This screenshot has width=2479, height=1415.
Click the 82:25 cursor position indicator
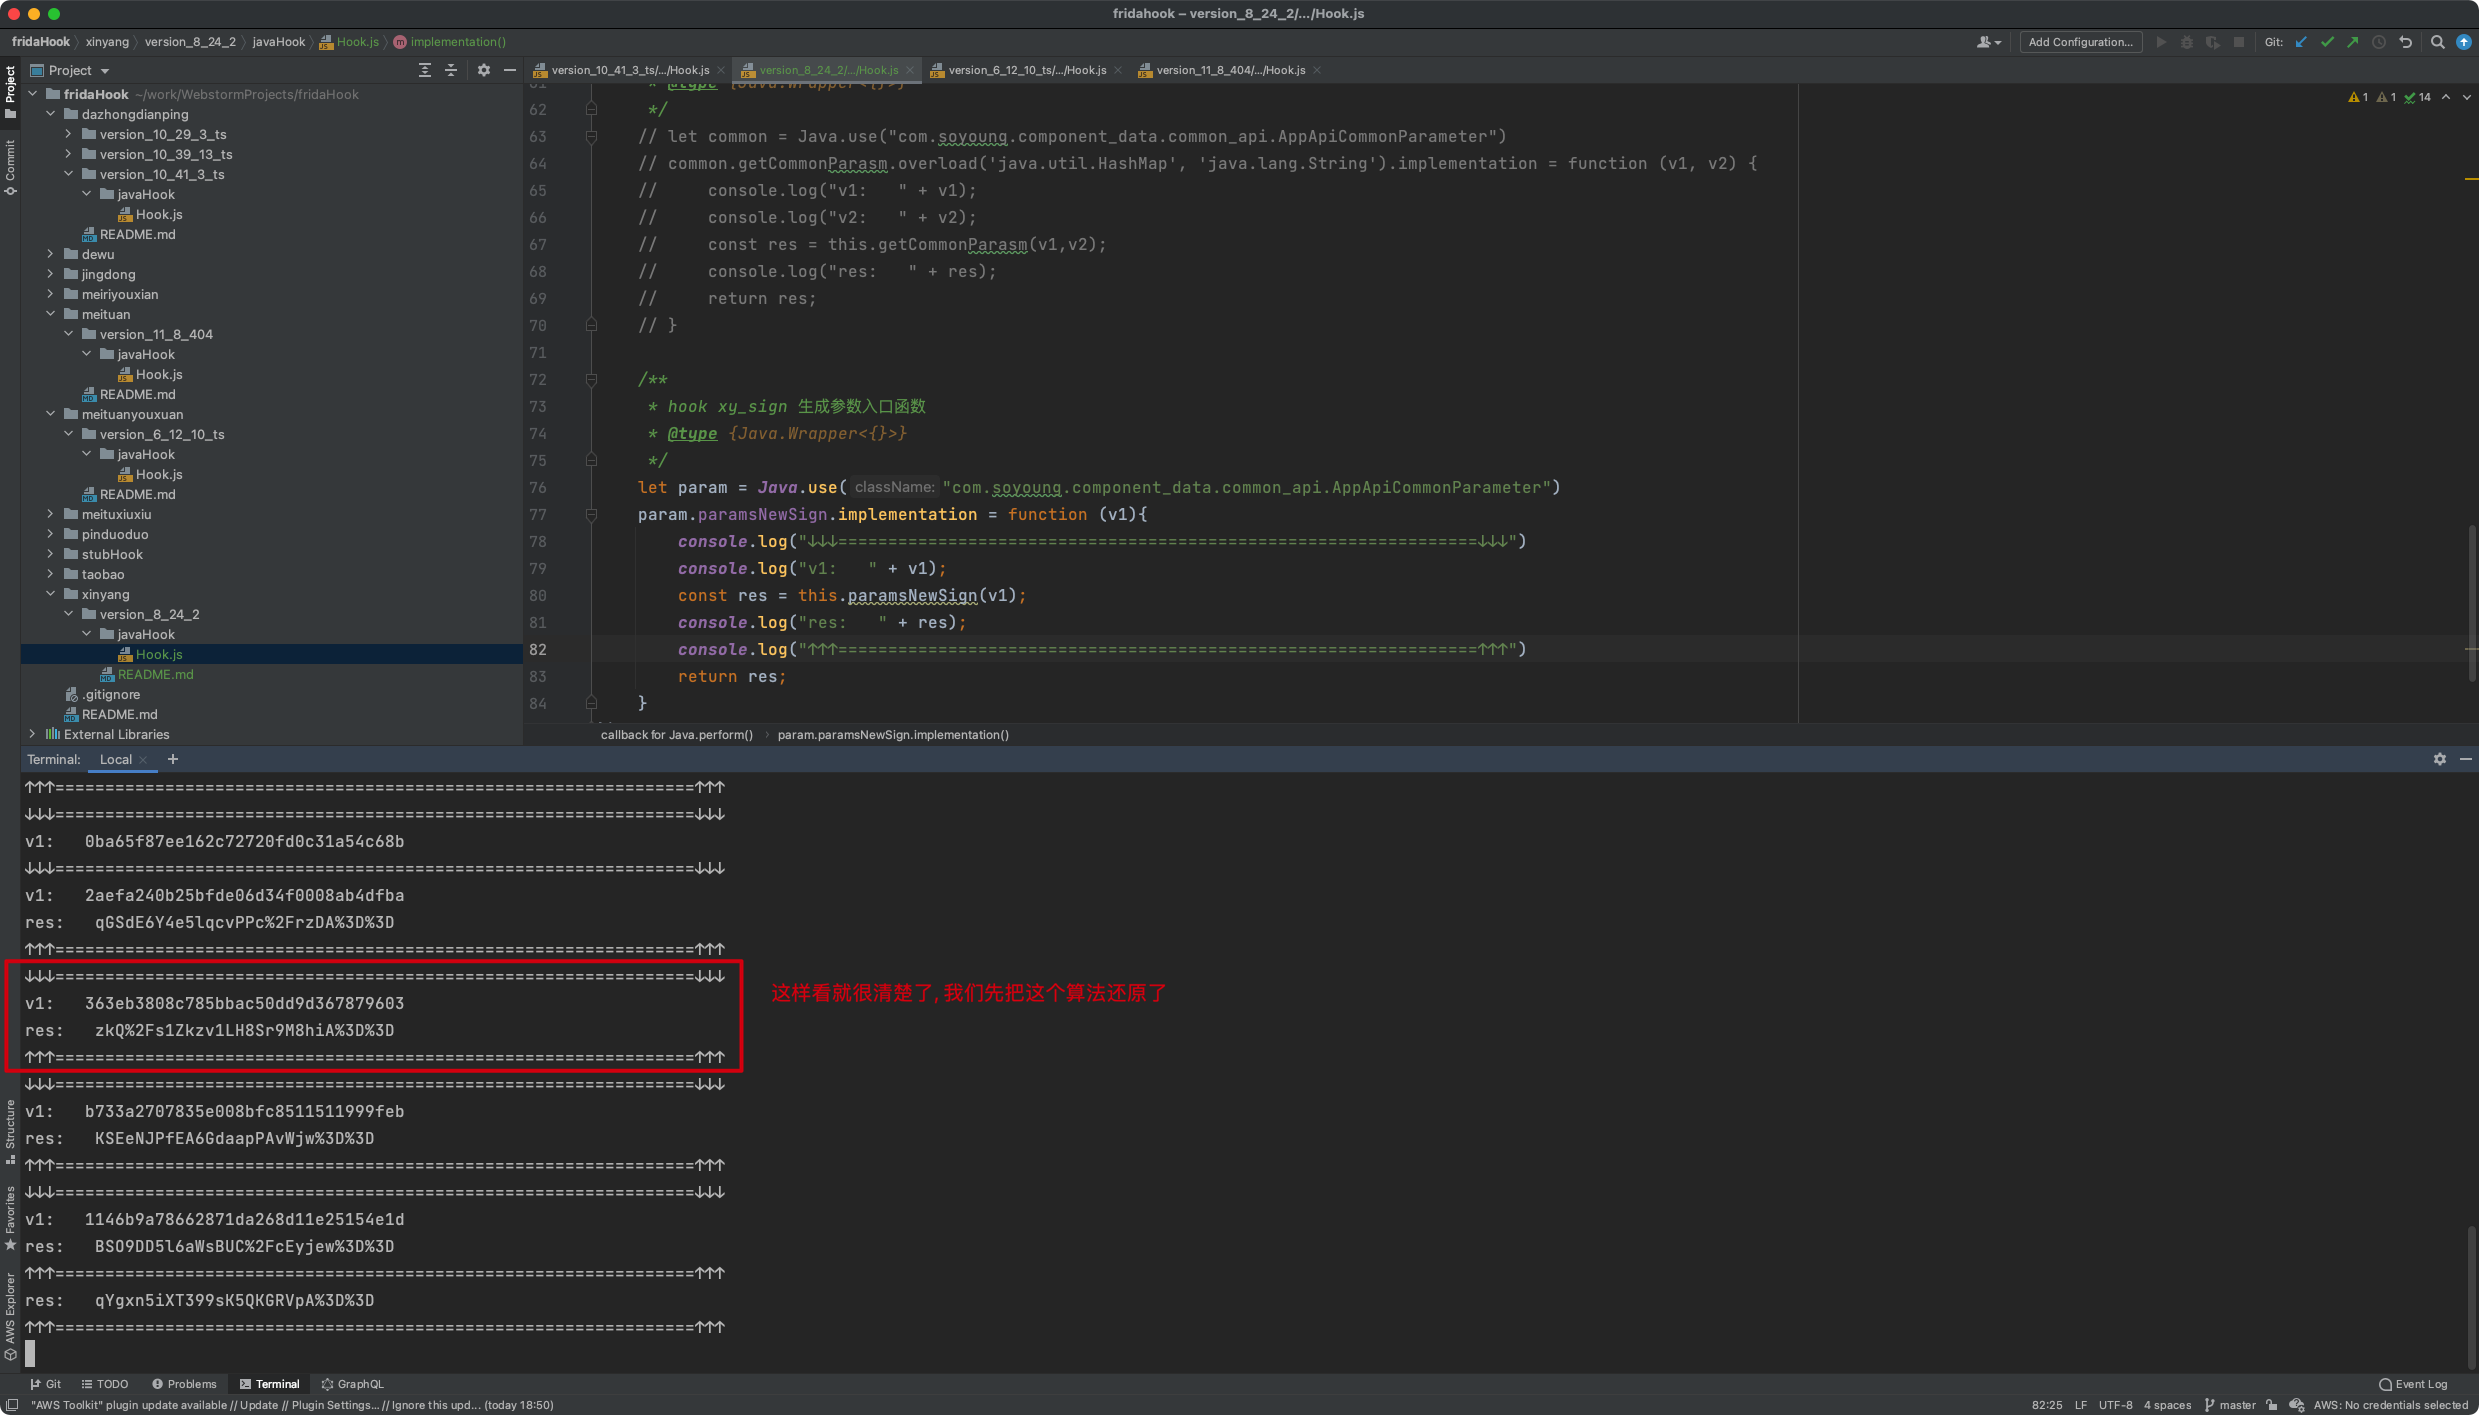2046,1405
